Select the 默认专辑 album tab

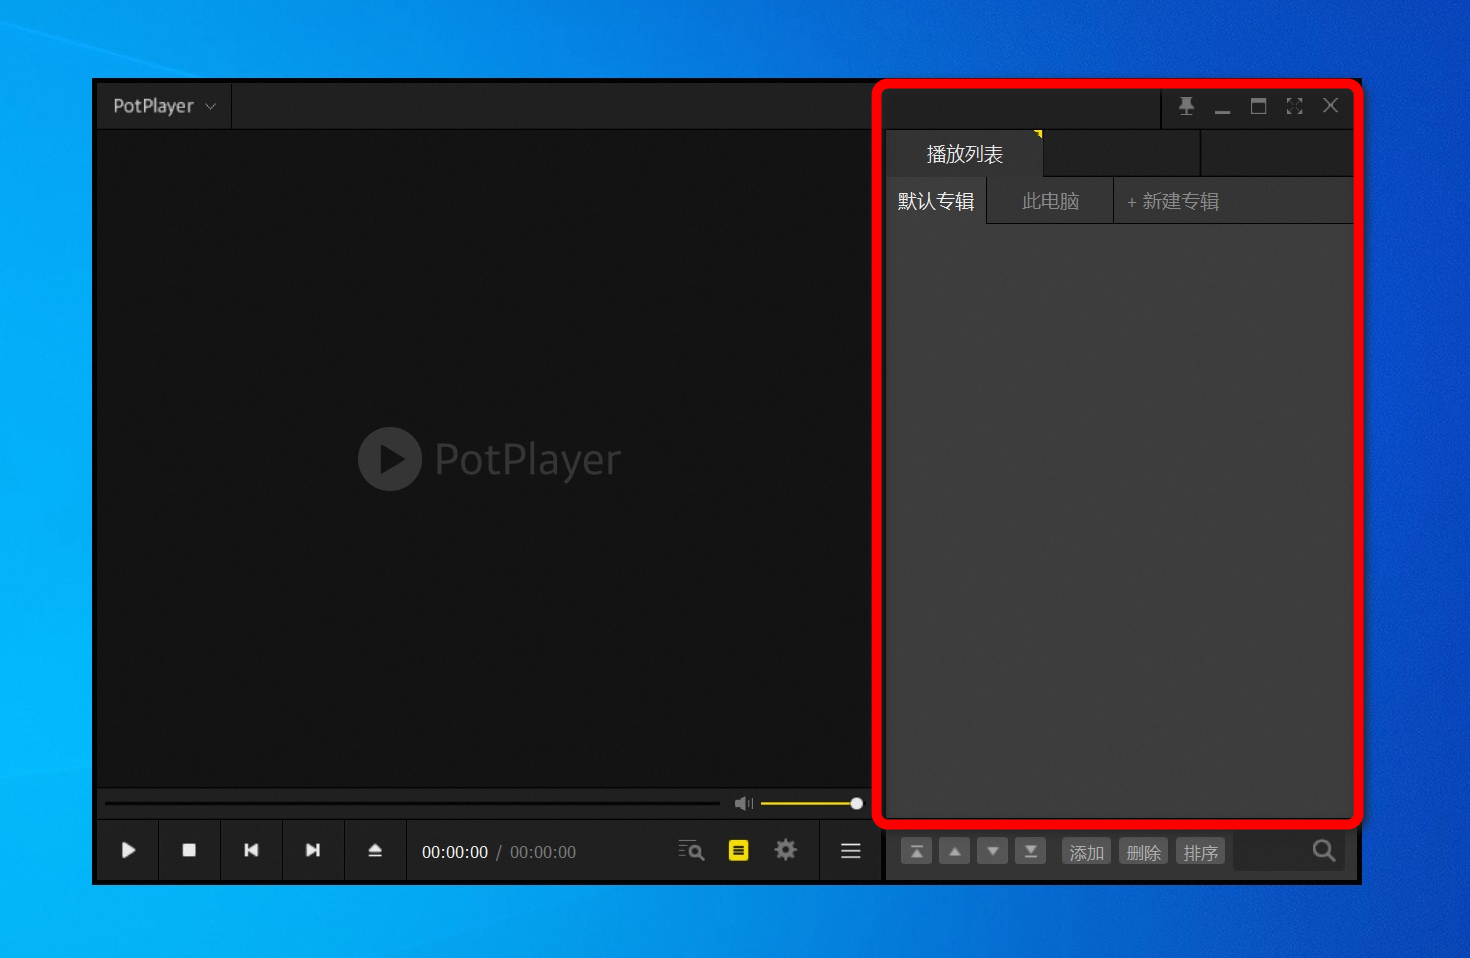point(936,201)
